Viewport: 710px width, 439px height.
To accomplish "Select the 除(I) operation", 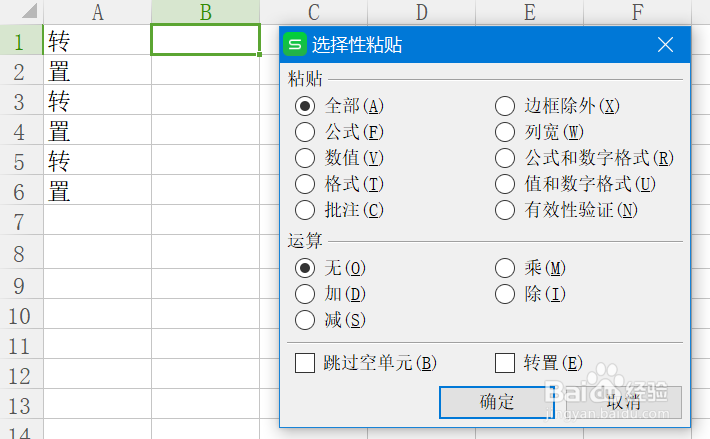I will click(505, 294).
